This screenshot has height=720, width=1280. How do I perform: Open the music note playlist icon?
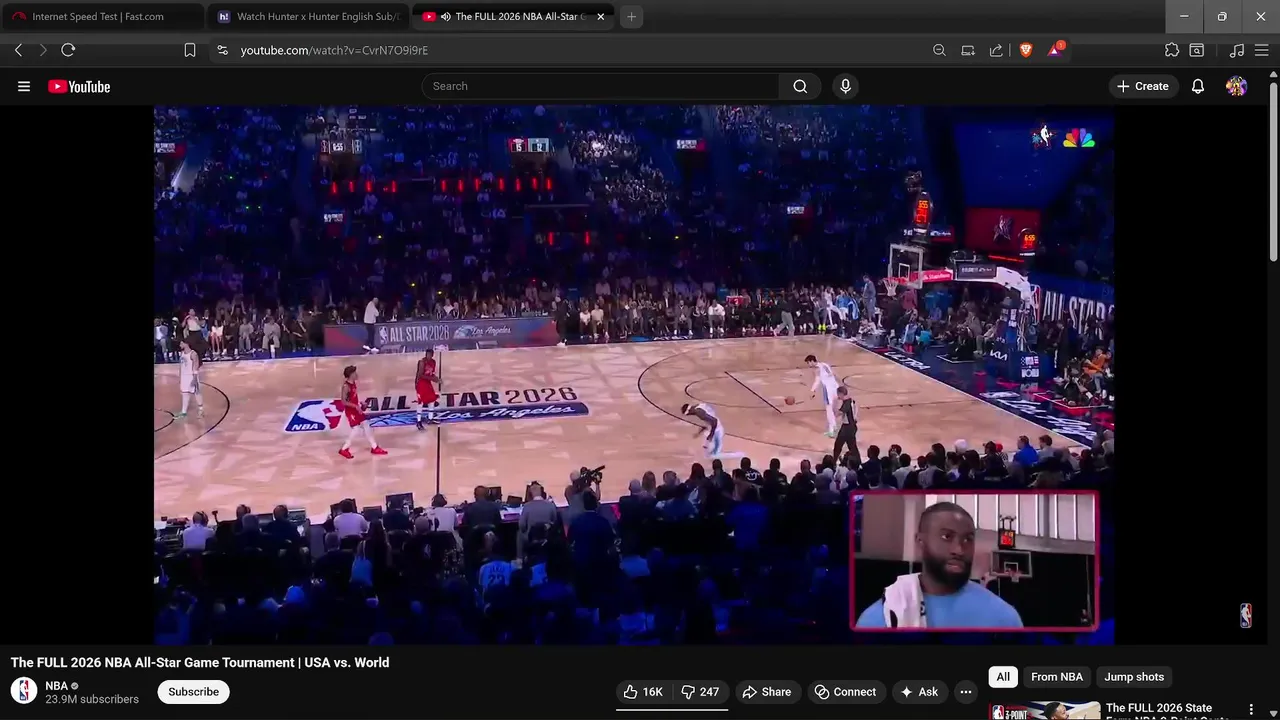1237,50
